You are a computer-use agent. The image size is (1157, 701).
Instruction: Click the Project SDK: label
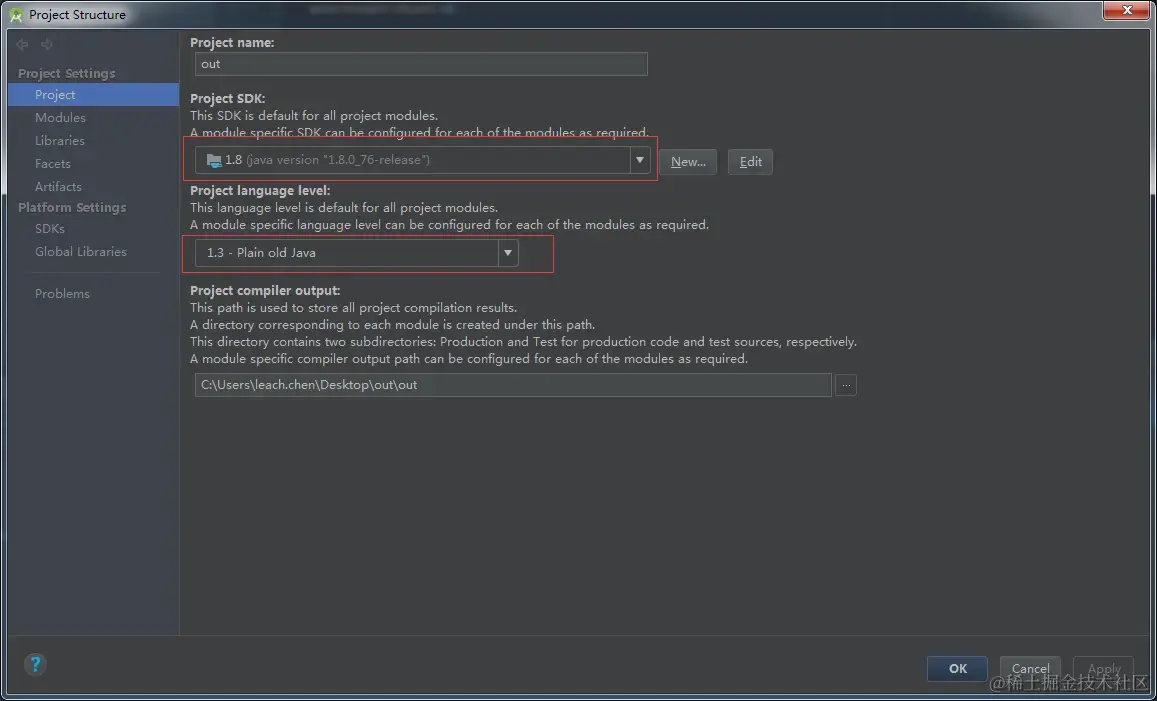[227, 99]
